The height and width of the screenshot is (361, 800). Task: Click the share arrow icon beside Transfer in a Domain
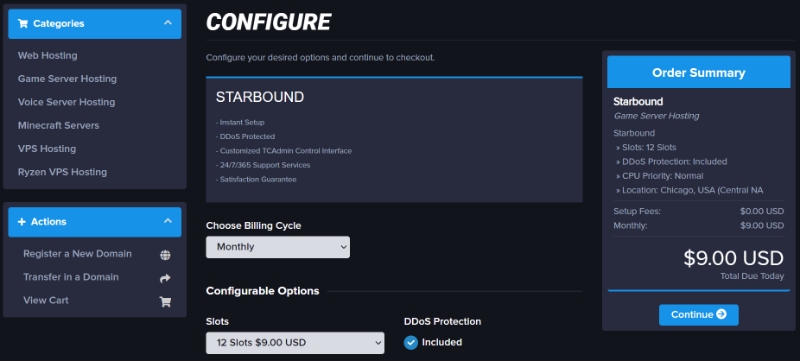point(165,278)
